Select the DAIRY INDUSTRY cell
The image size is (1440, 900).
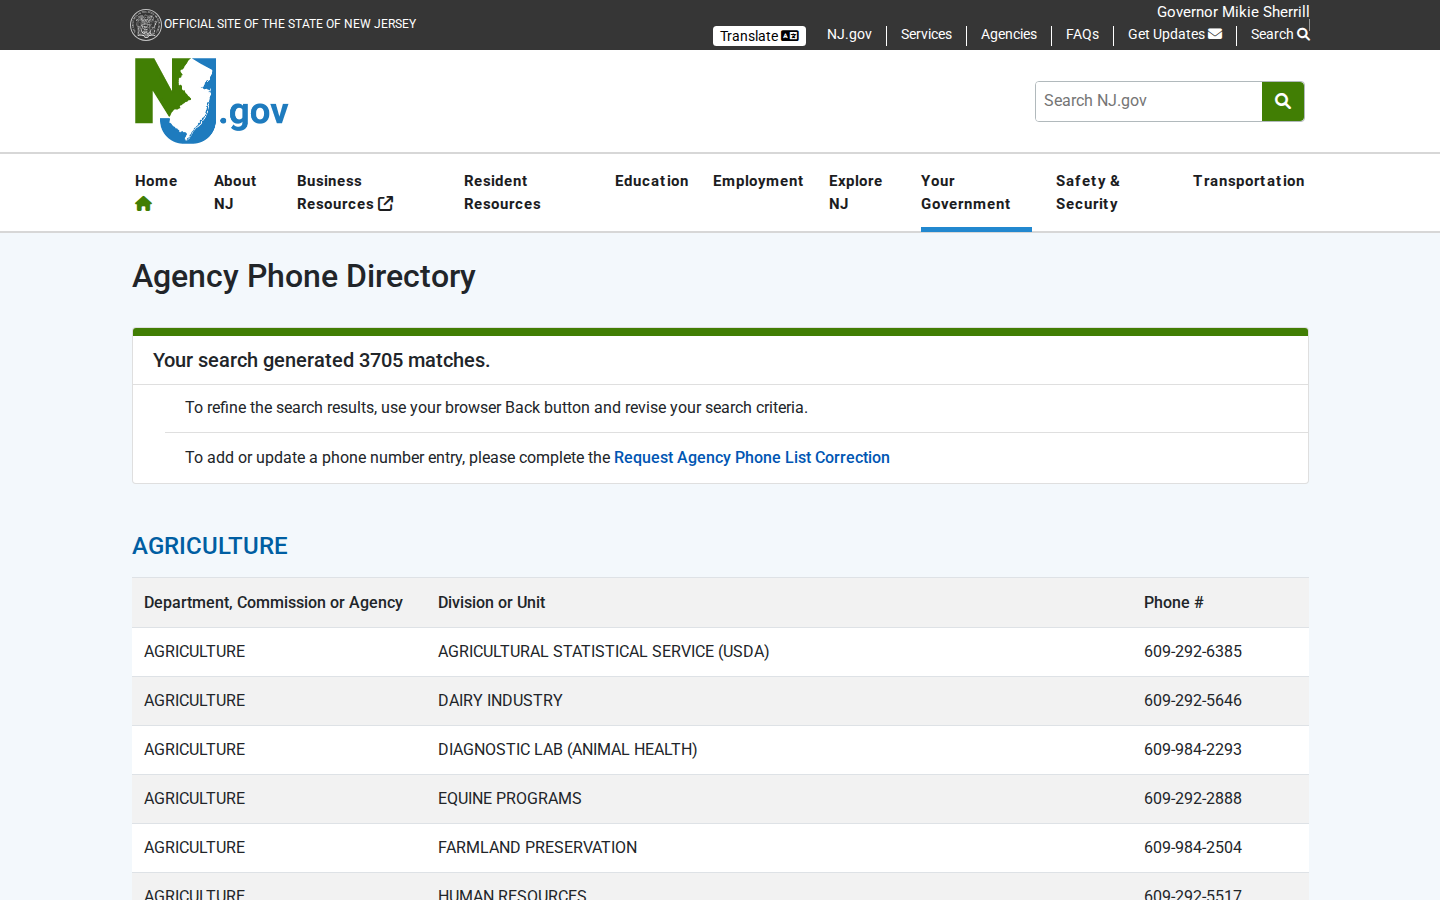click(x=500, y=700)
